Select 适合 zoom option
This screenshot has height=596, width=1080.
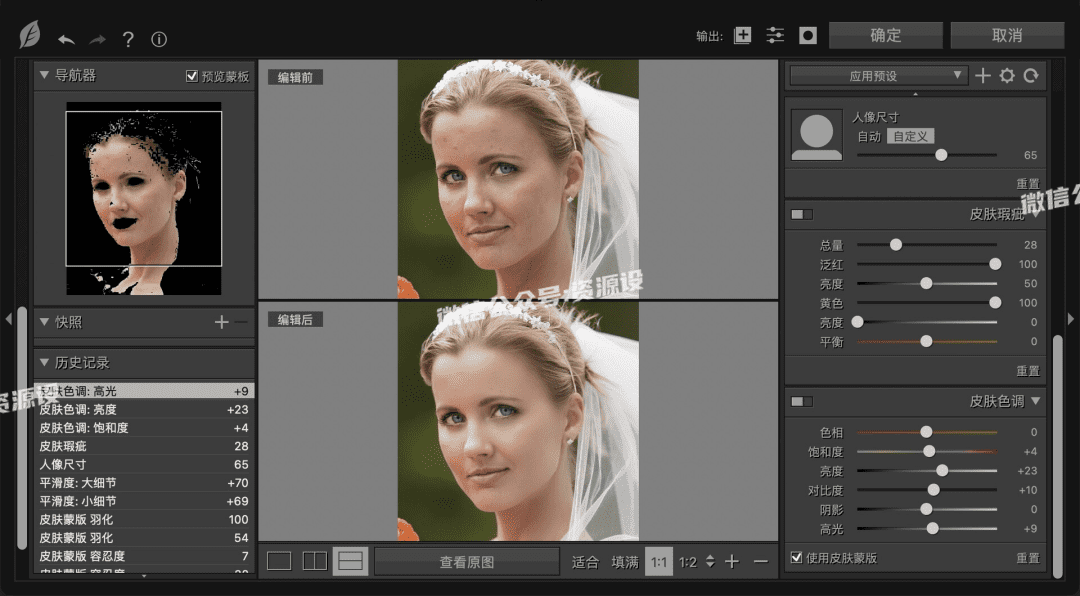click(x=585, y=562)
